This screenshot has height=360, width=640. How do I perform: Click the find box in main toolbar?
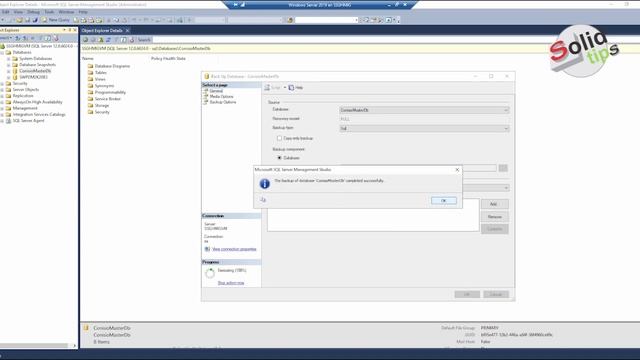[327, 20]
